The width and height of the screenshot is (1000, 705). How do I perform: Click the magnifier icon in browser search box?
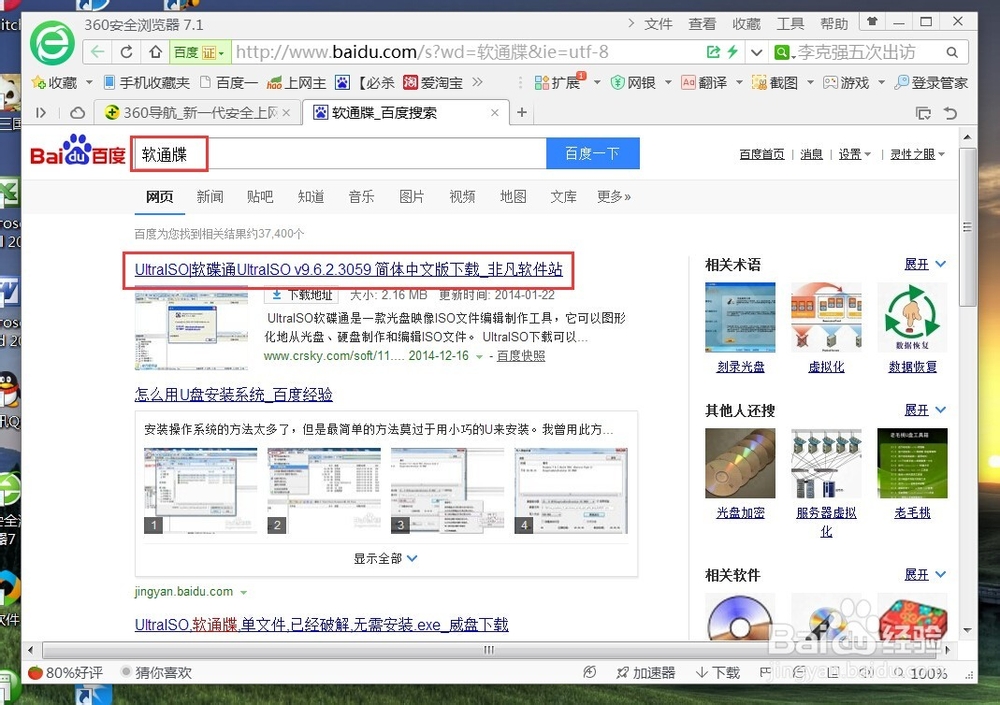(x=952, y=52)
